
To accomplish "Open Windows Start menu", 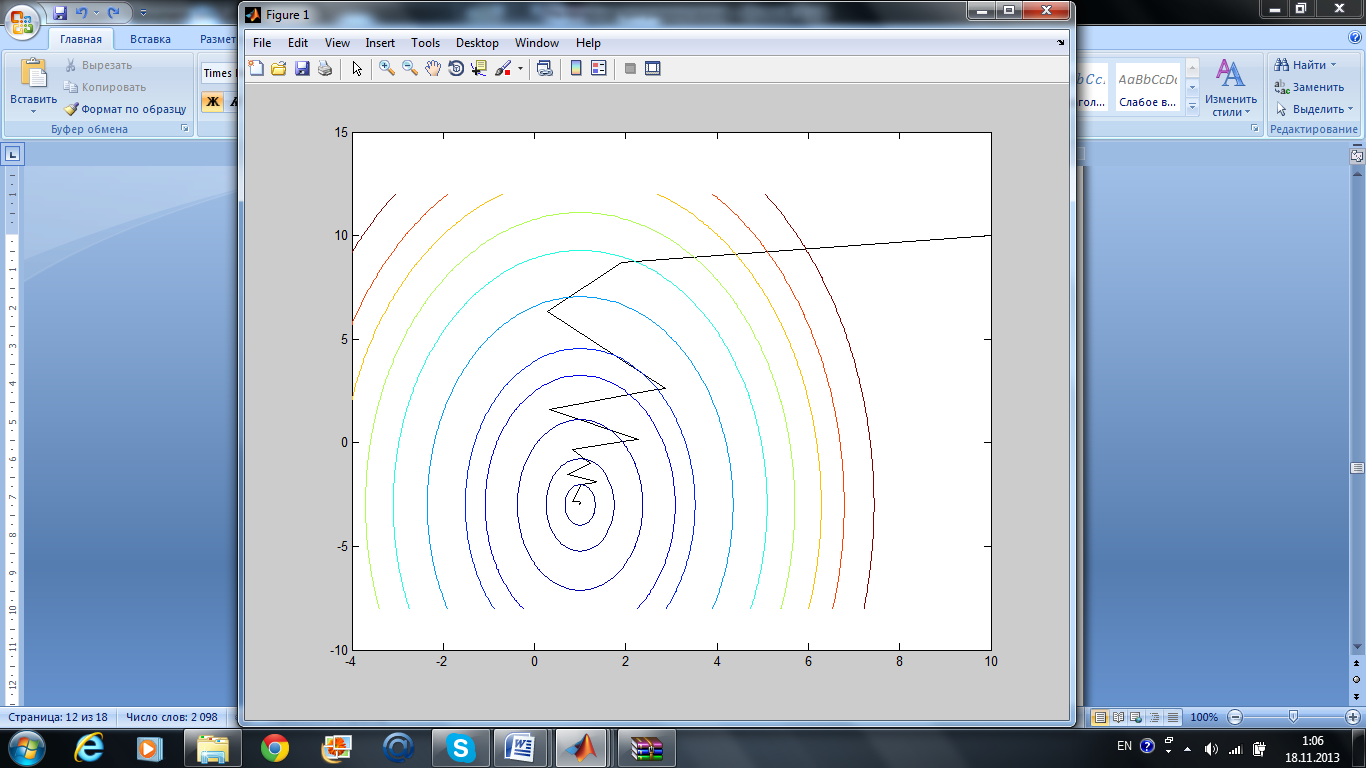I will 25,747.
